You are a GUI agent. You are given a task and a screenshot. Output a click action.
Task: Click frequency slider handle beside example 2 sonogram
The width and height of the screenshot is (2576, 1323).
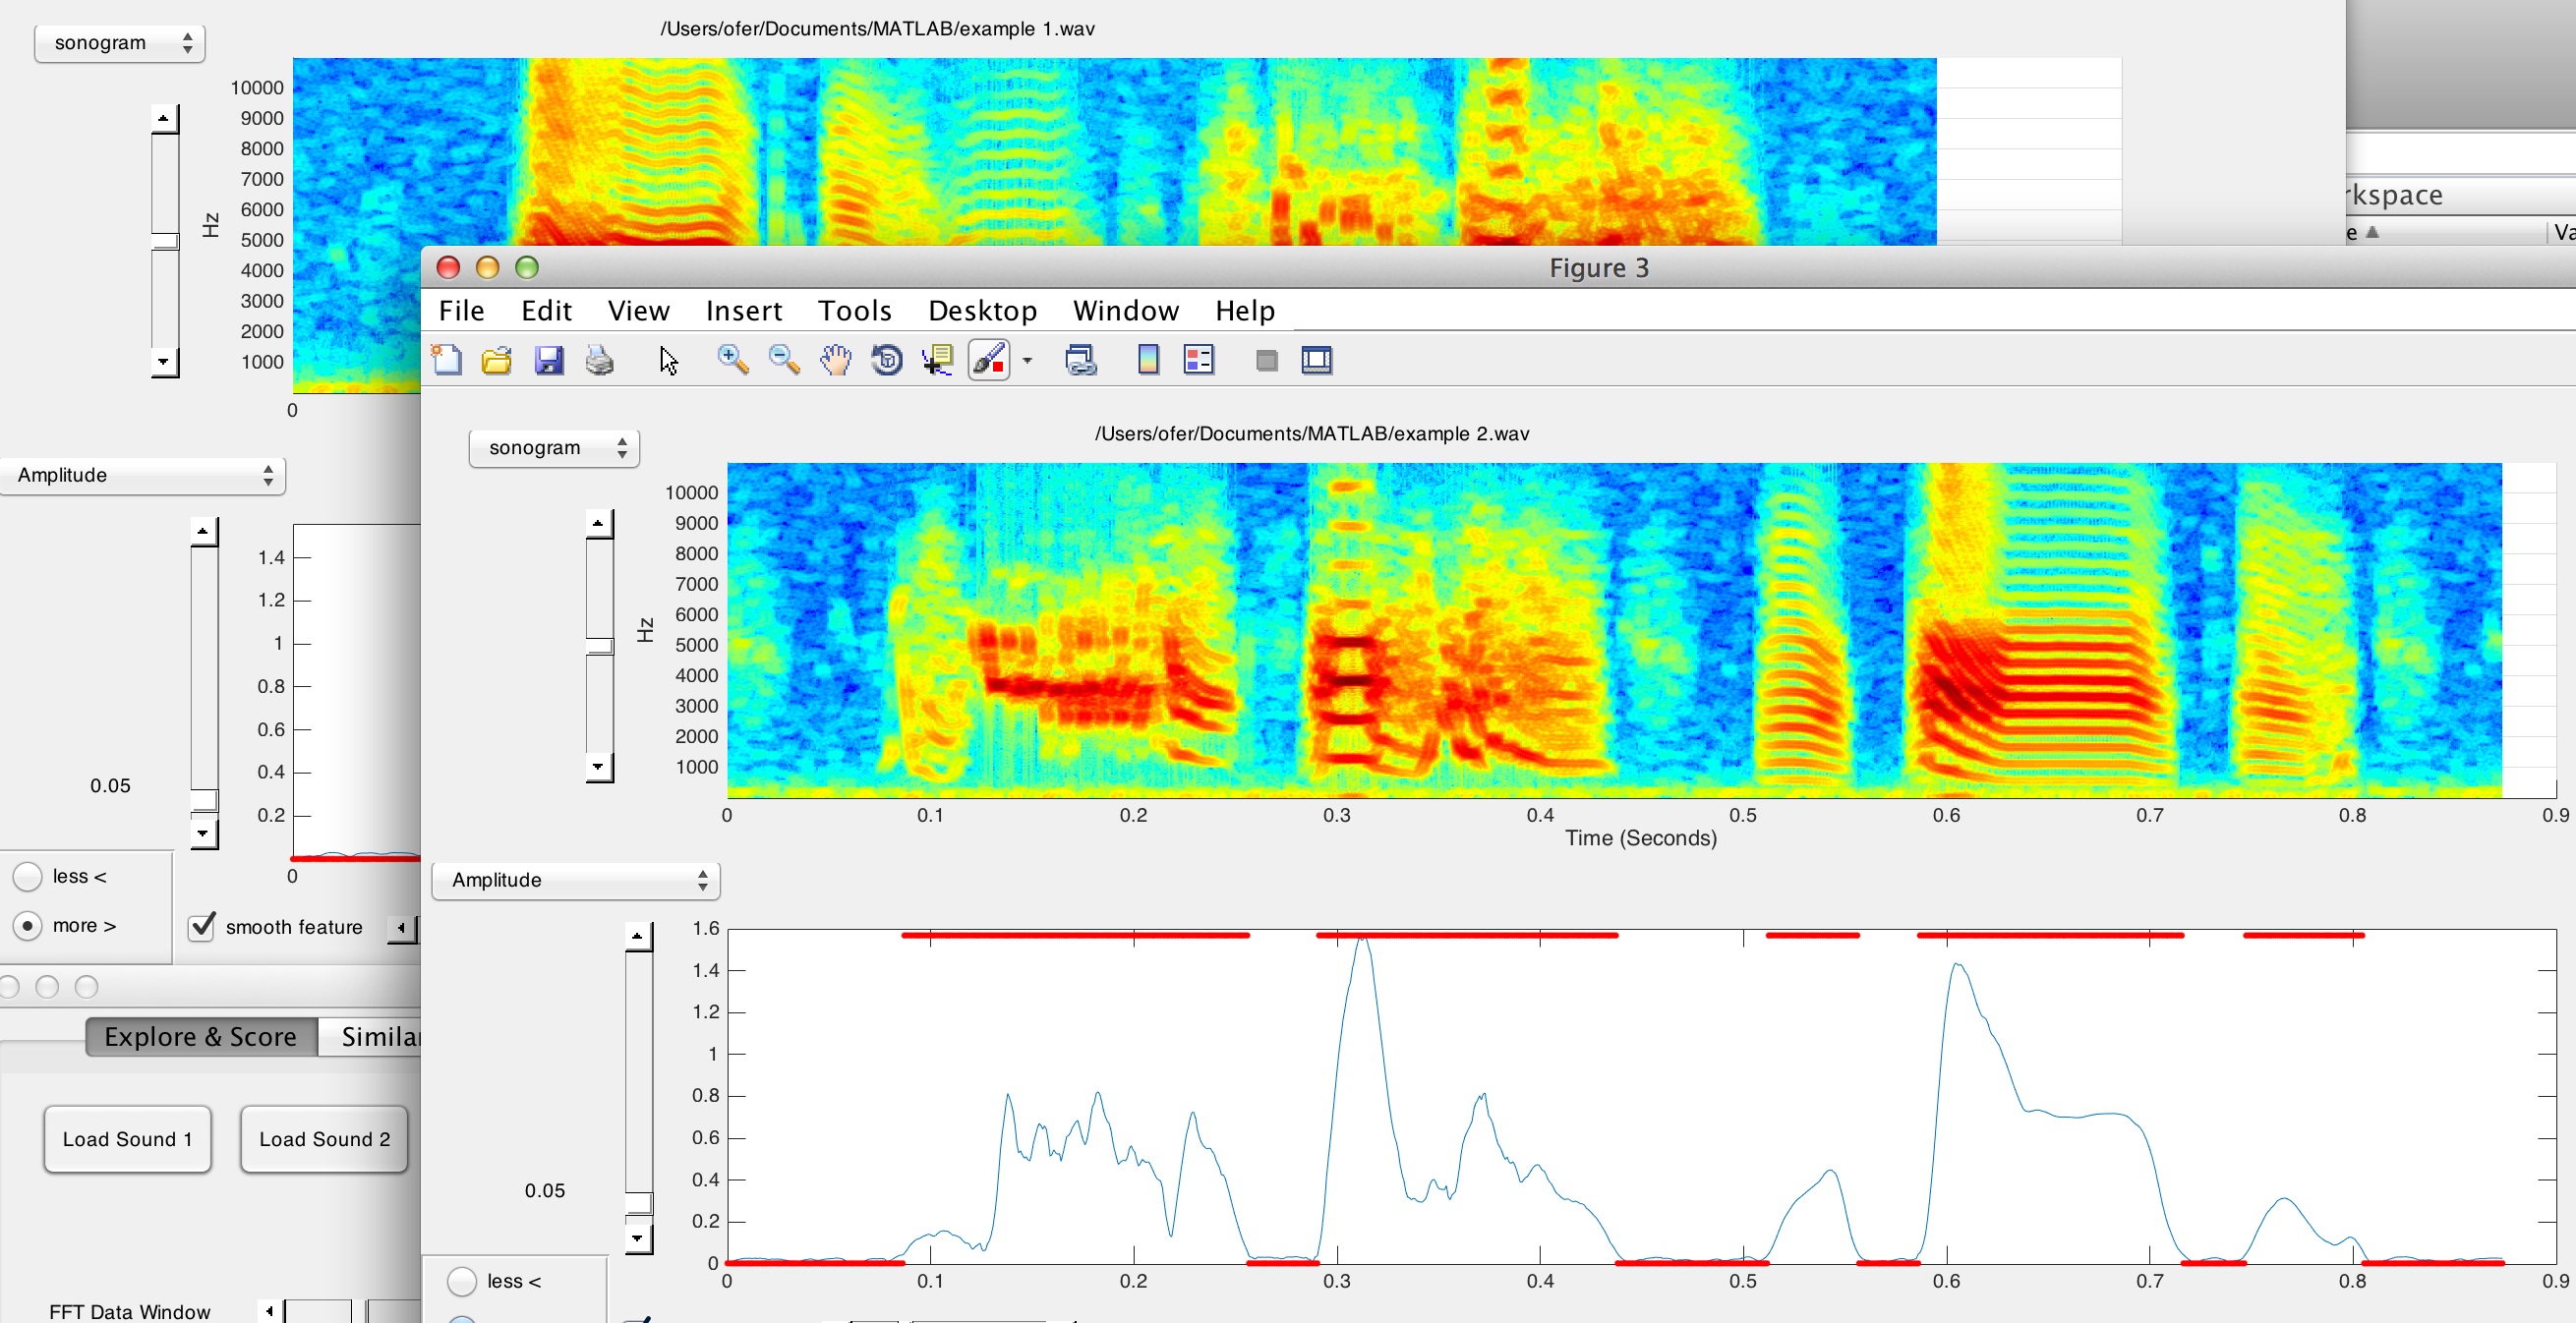[599, 646]
